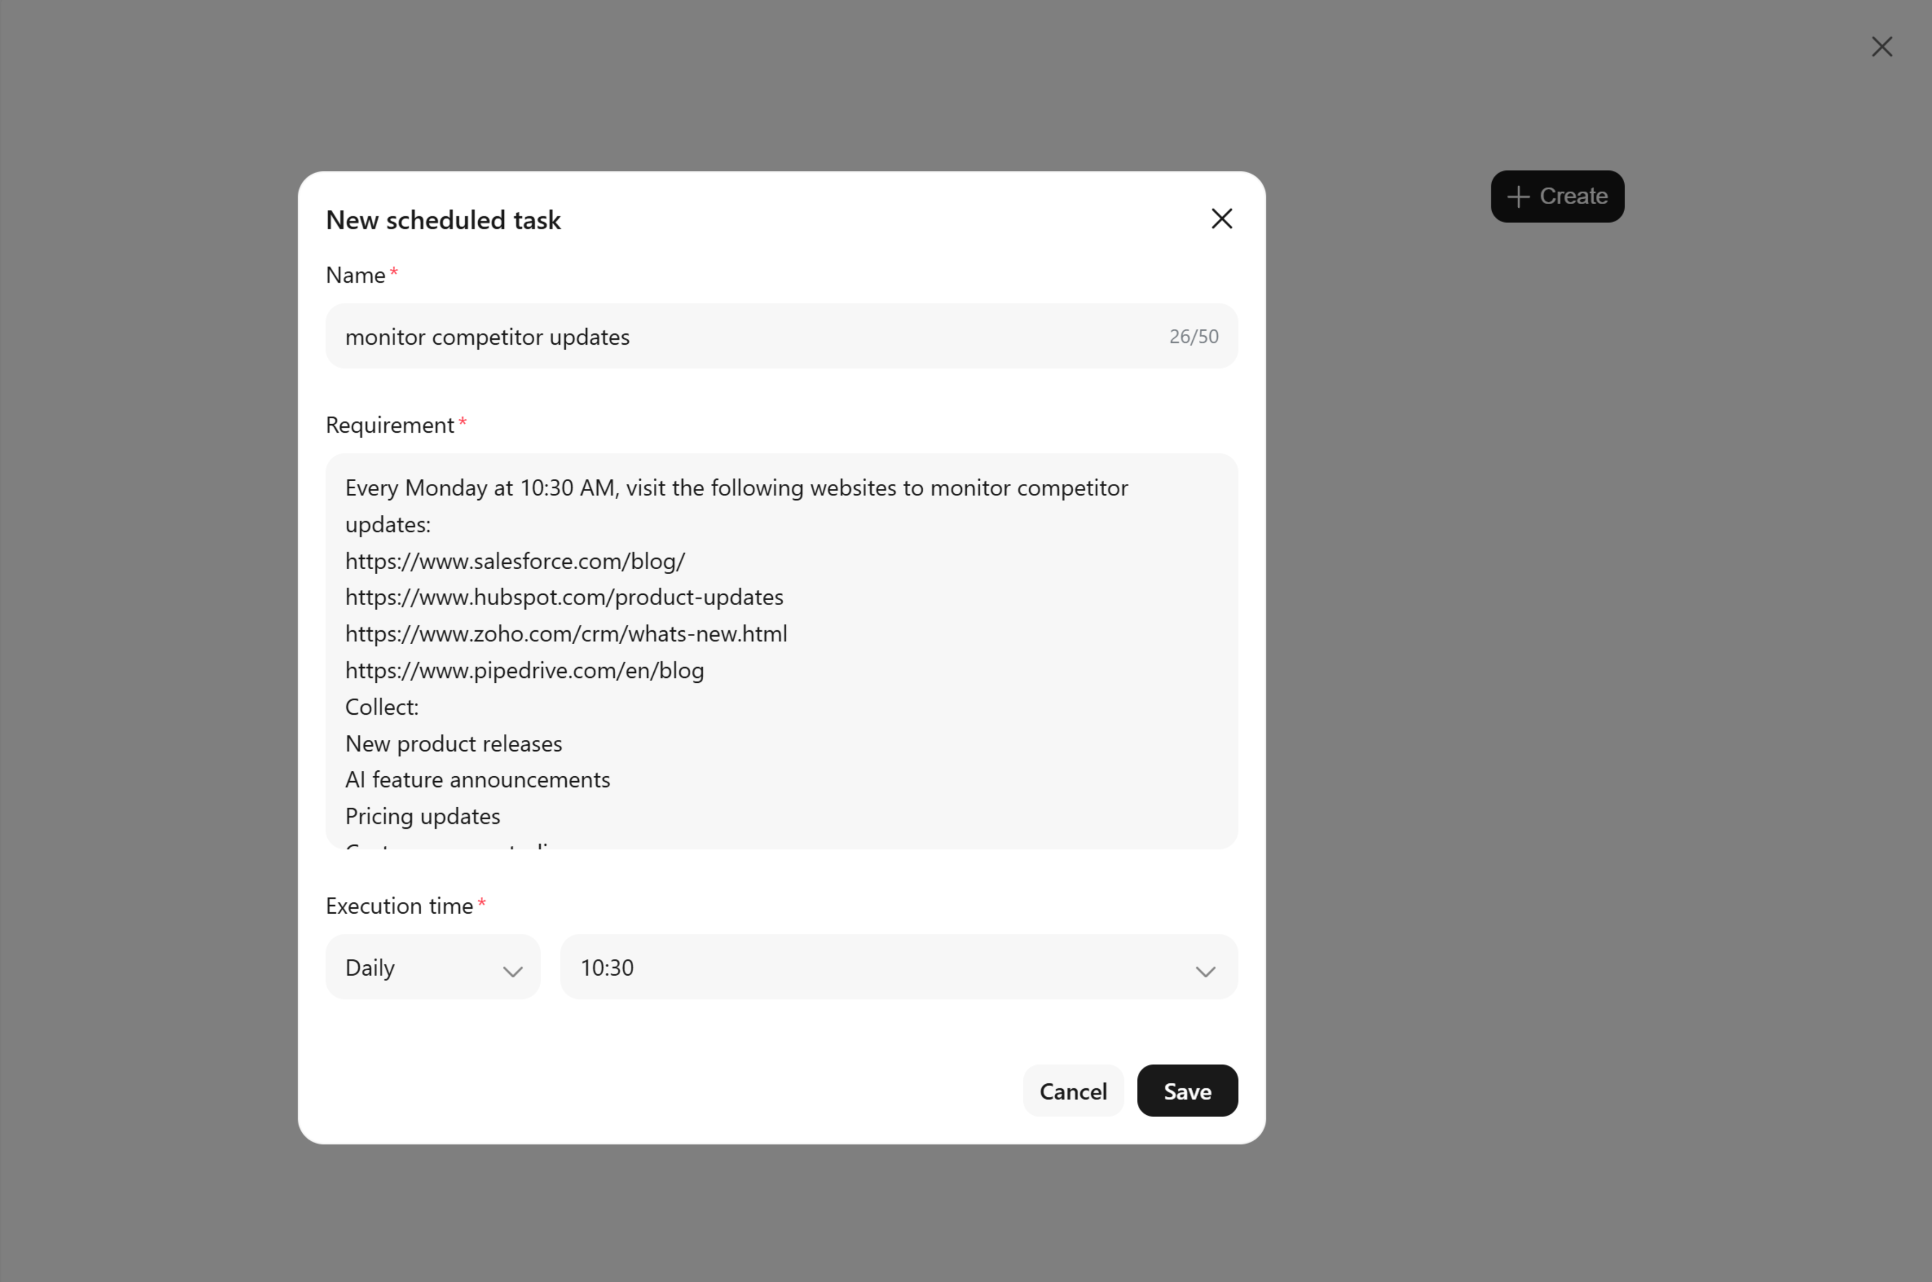Viewport: 1932px width, 1282px height.
Task: Open the Daily frequency dropdown
Action: [433, 967]
